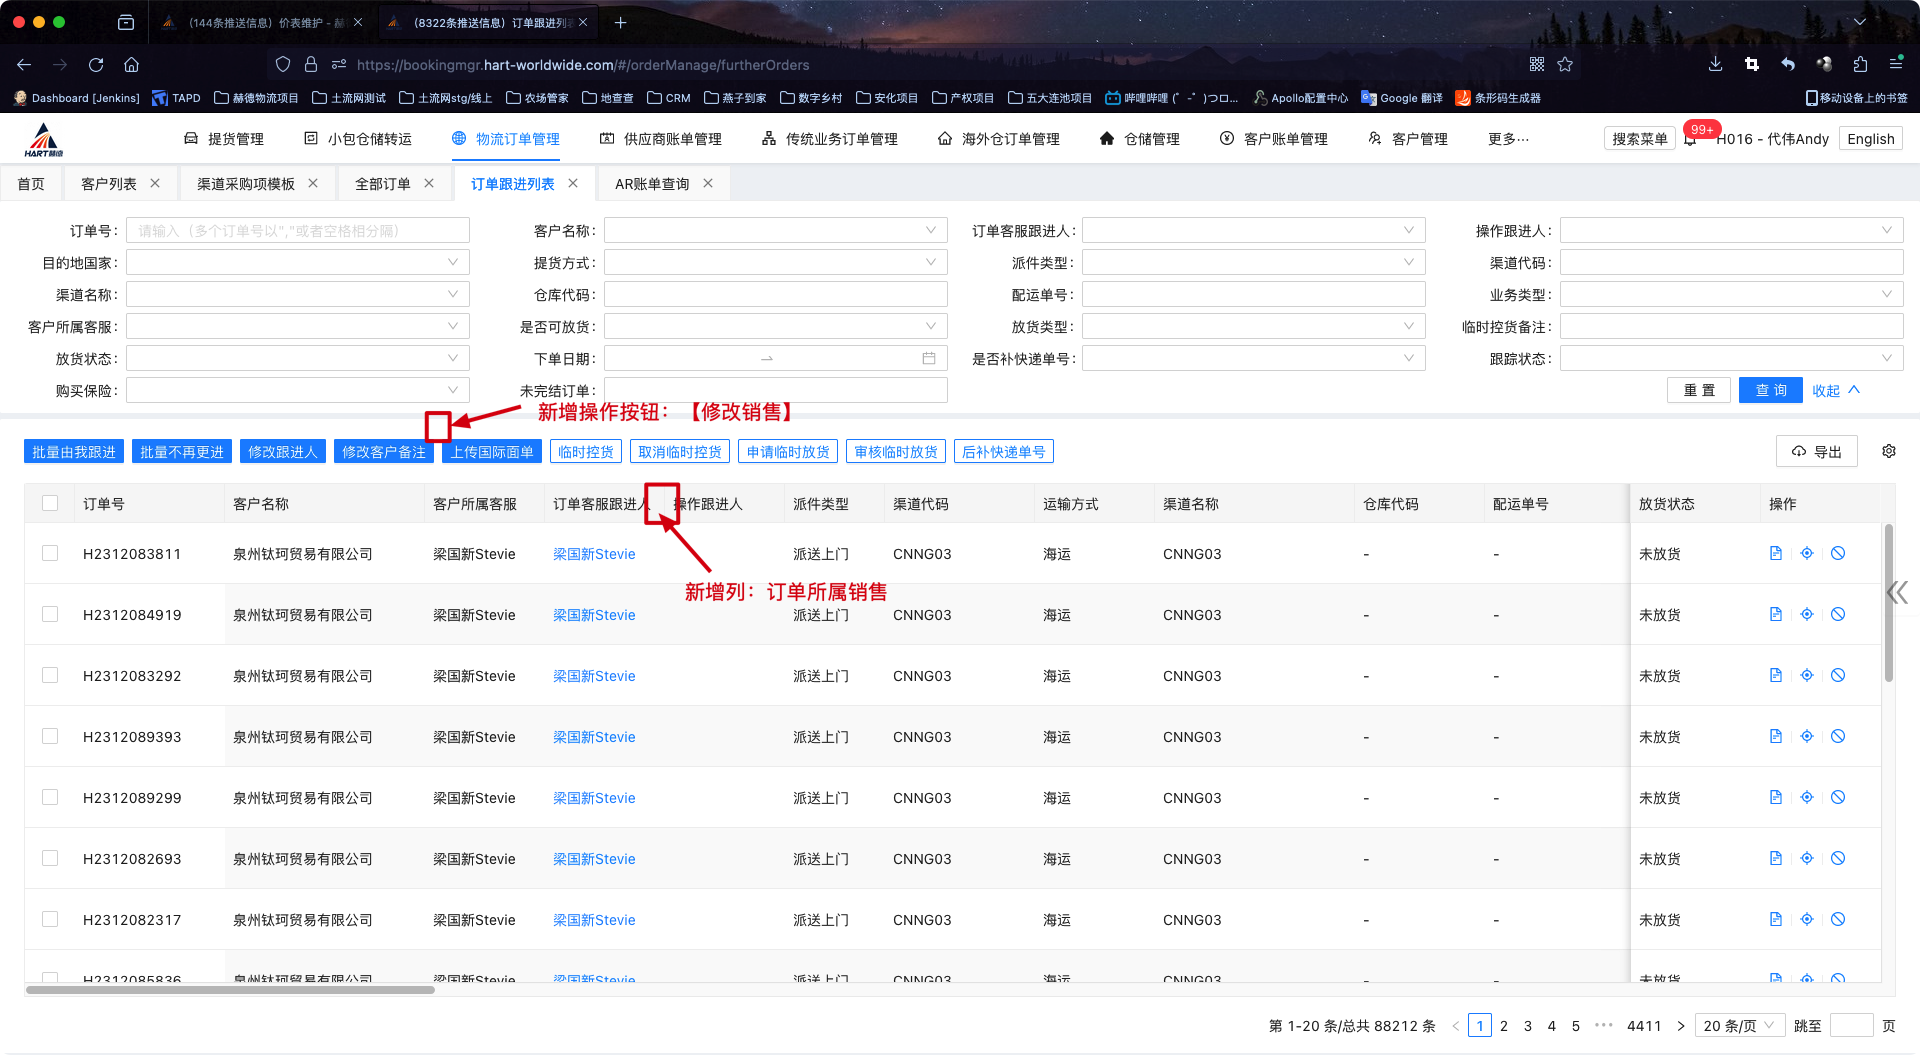This screenshot has width=1920, height=1055.
Task: Check the row for order H2312089393
Action: (x=50, y=737)
